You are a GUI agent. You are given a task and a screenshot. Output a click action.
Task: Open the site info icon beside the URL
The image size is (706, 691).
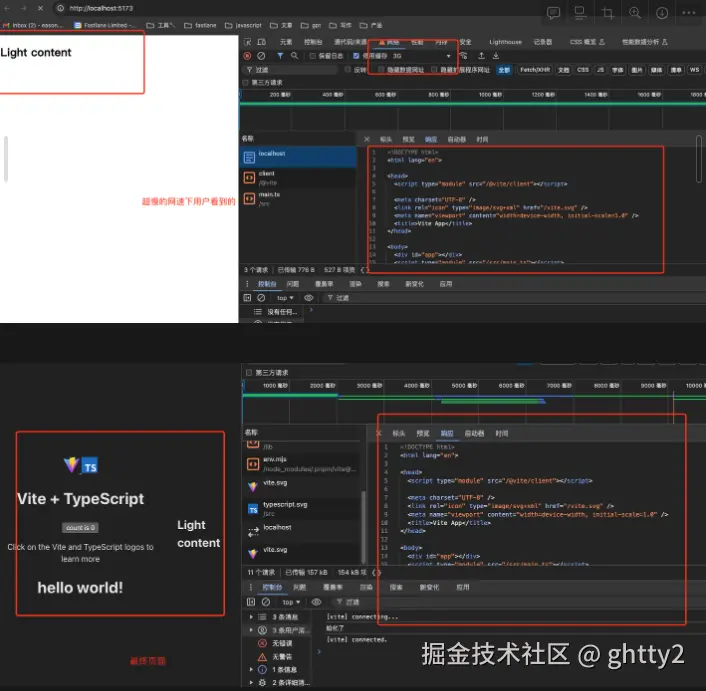60,8
